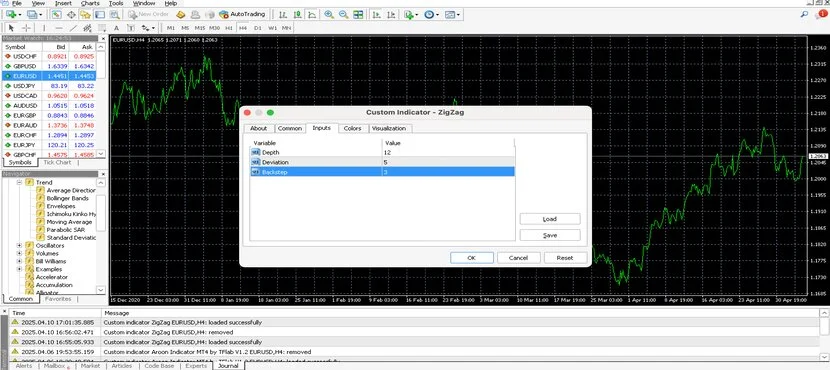Switch timeframe to M15
The height and width of the screenshot is (370, 830).
(200, 28)
